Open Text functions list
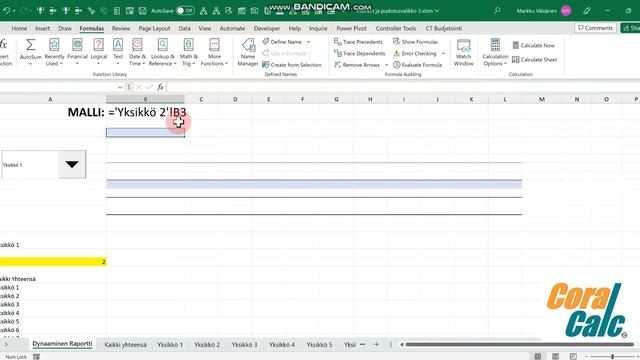This screenshot has width=640, height=360. 118,52
